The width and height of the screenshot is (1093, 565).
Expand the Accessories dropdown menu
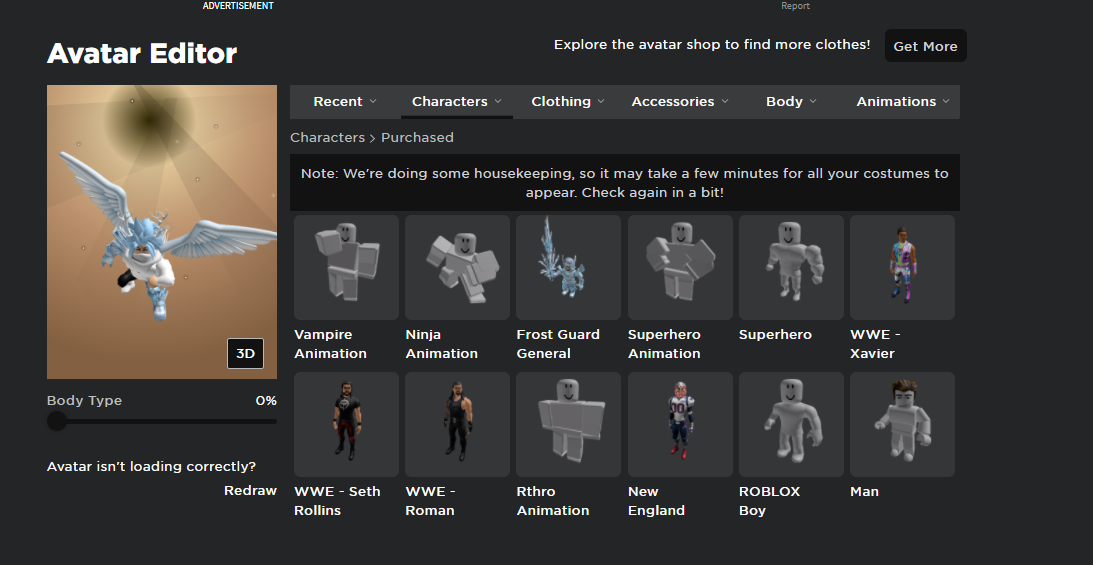[x=680, y=102]
